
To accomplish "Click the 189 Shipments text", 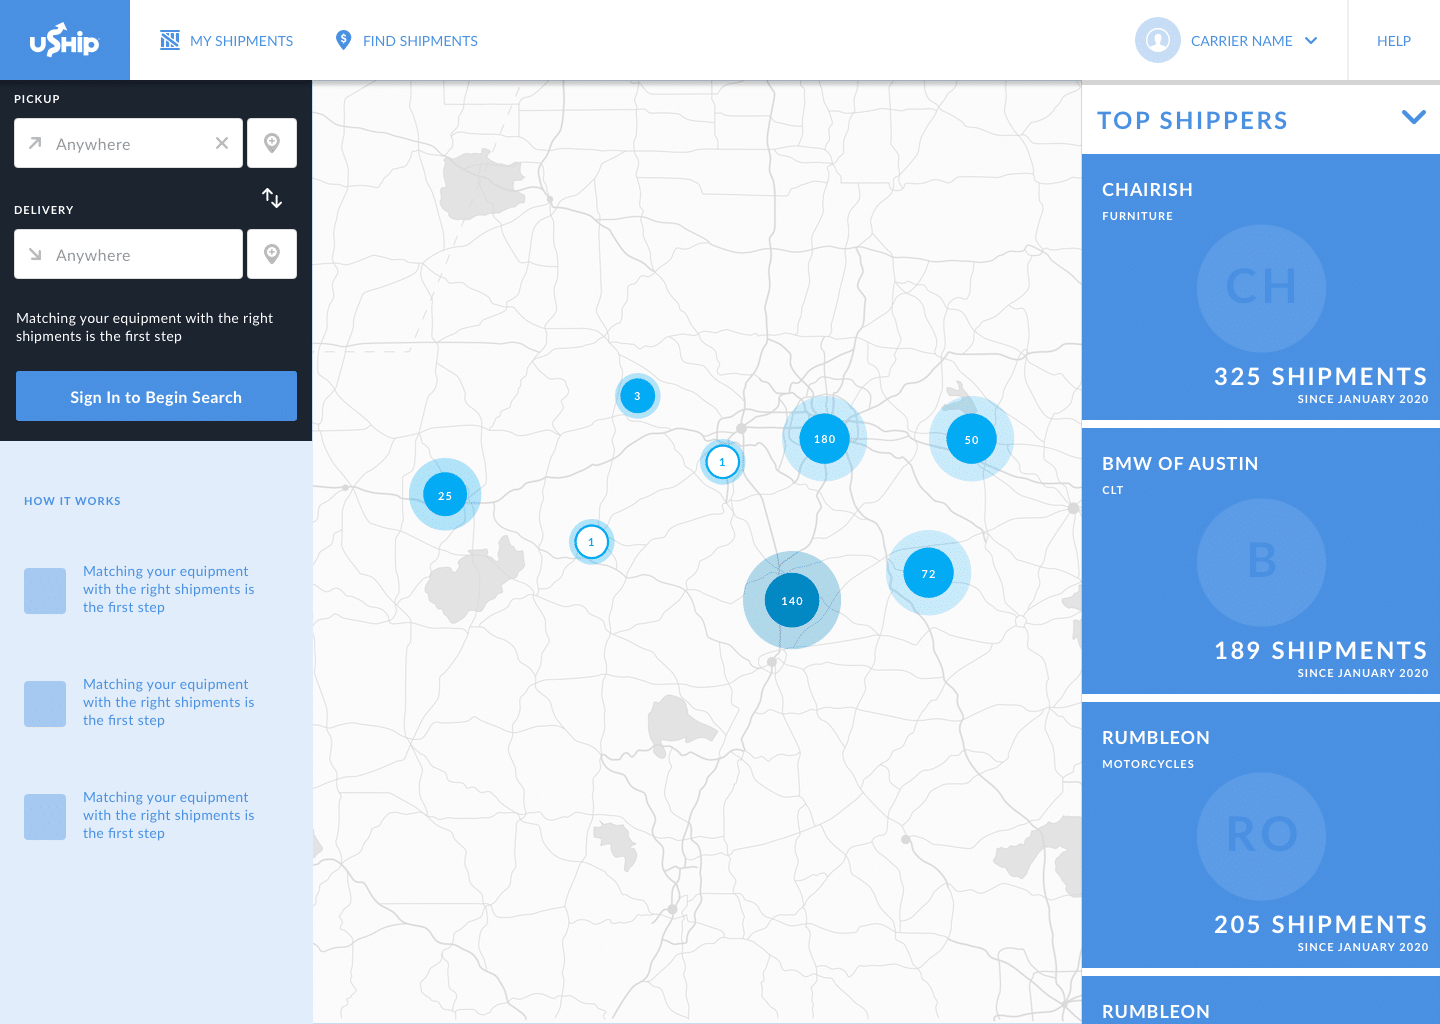I will [x=1320, y=650].
